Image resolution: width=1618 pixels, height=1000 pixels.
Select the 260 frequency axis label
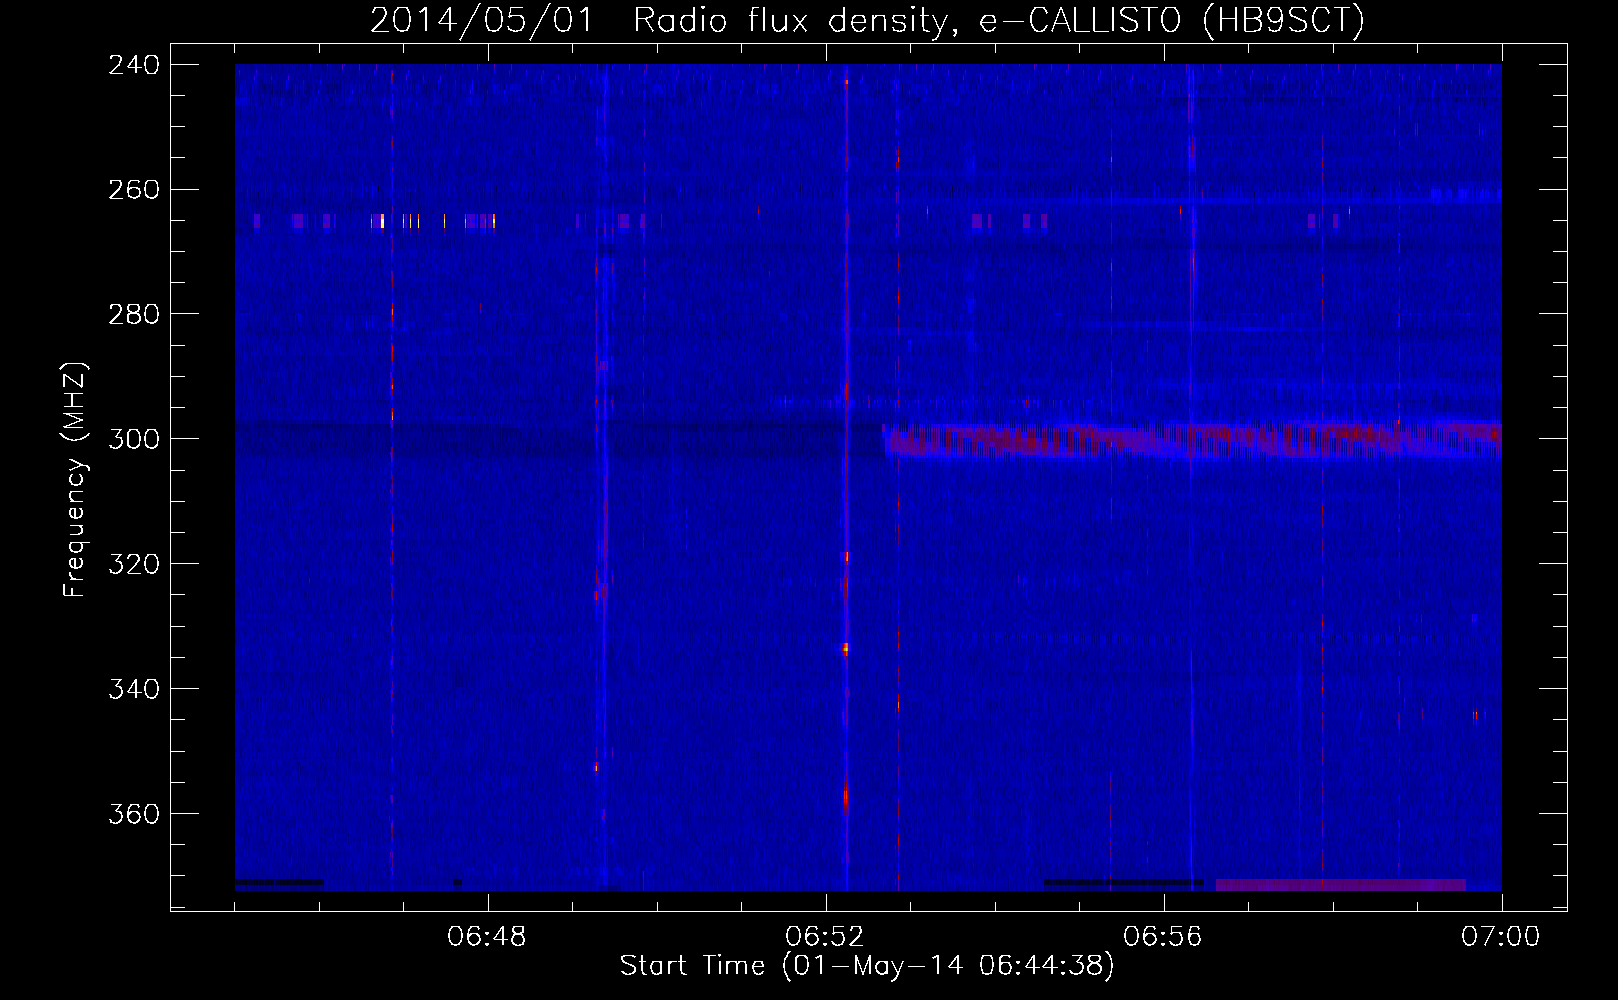point(133,189)
